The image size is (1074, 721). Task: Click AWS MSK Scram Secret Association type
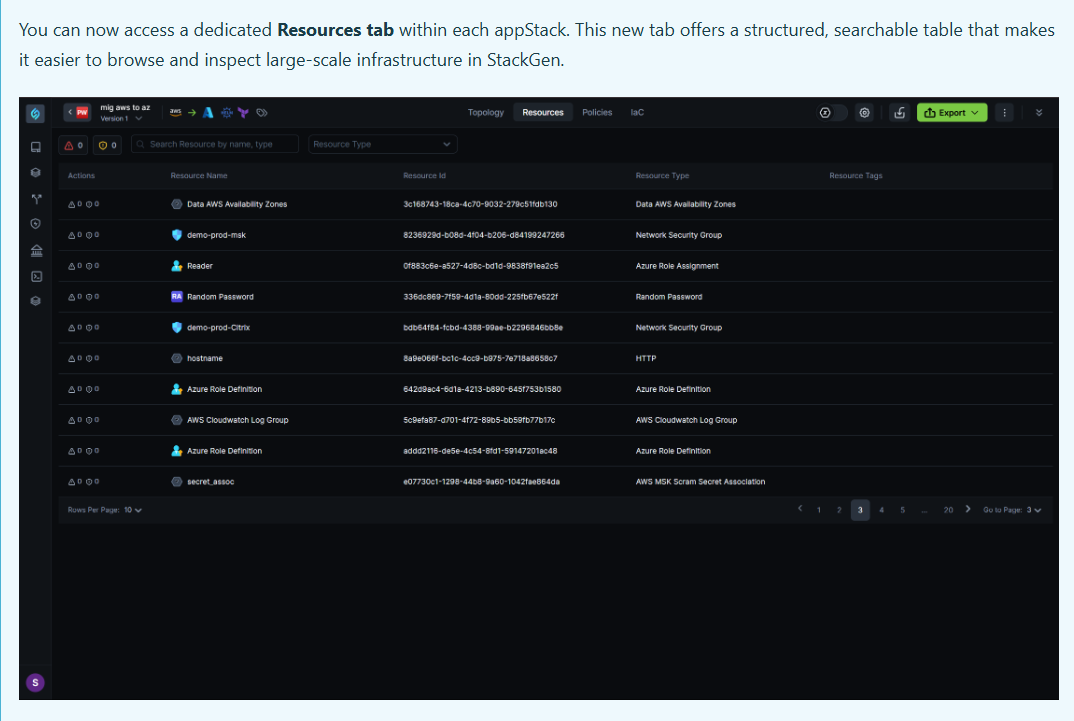coord(700,481)
